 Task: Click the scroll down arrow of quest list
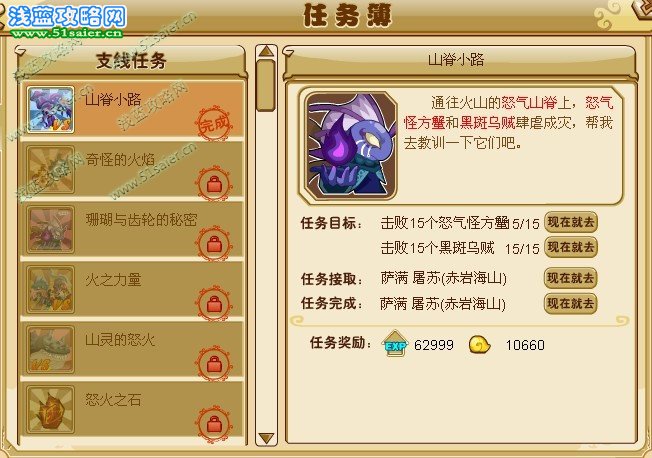point(266,438)
